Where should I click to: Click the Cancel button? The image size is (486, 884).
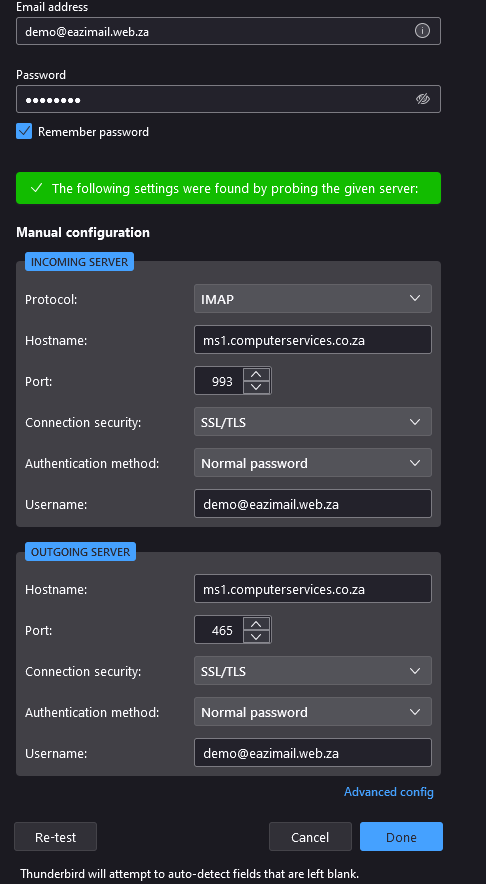(310, 837)
